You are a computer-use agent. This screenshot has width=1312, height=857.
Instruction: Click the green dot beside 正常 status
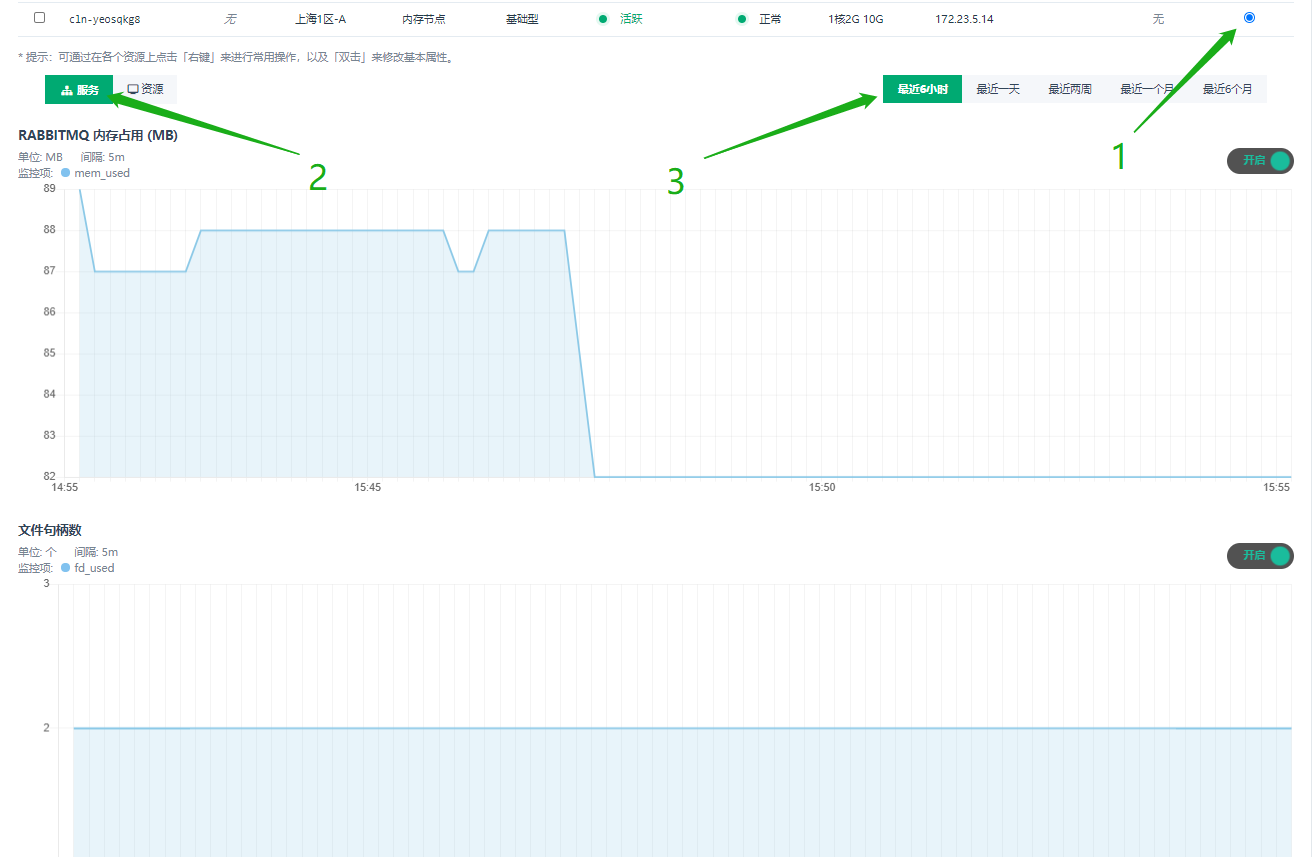741,19
